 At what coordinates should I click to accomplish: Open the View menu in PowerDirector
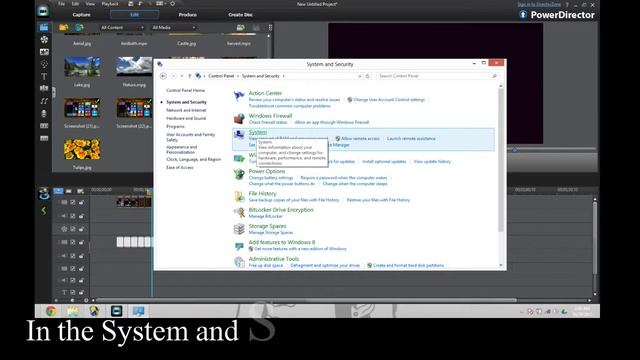(x=90, y=4)
